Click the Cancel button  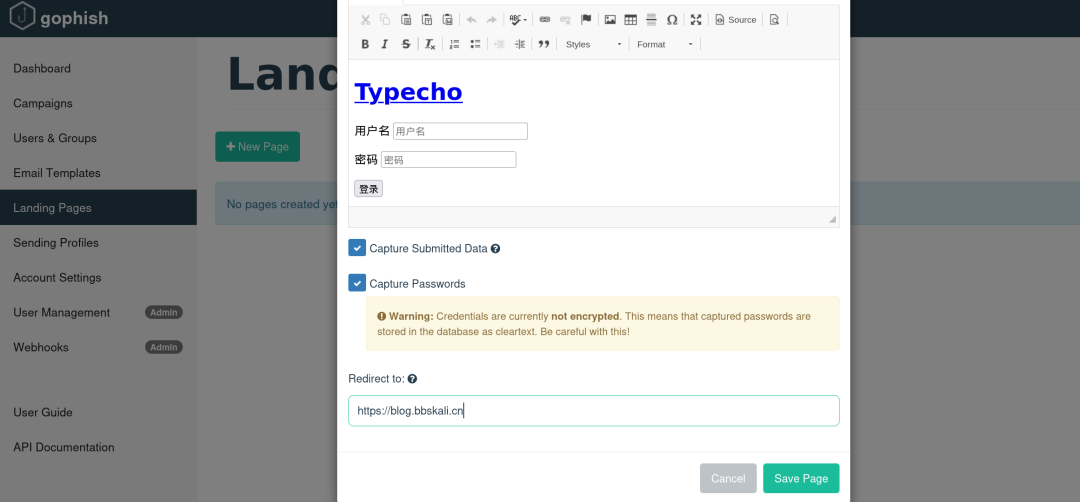point(728,479)
